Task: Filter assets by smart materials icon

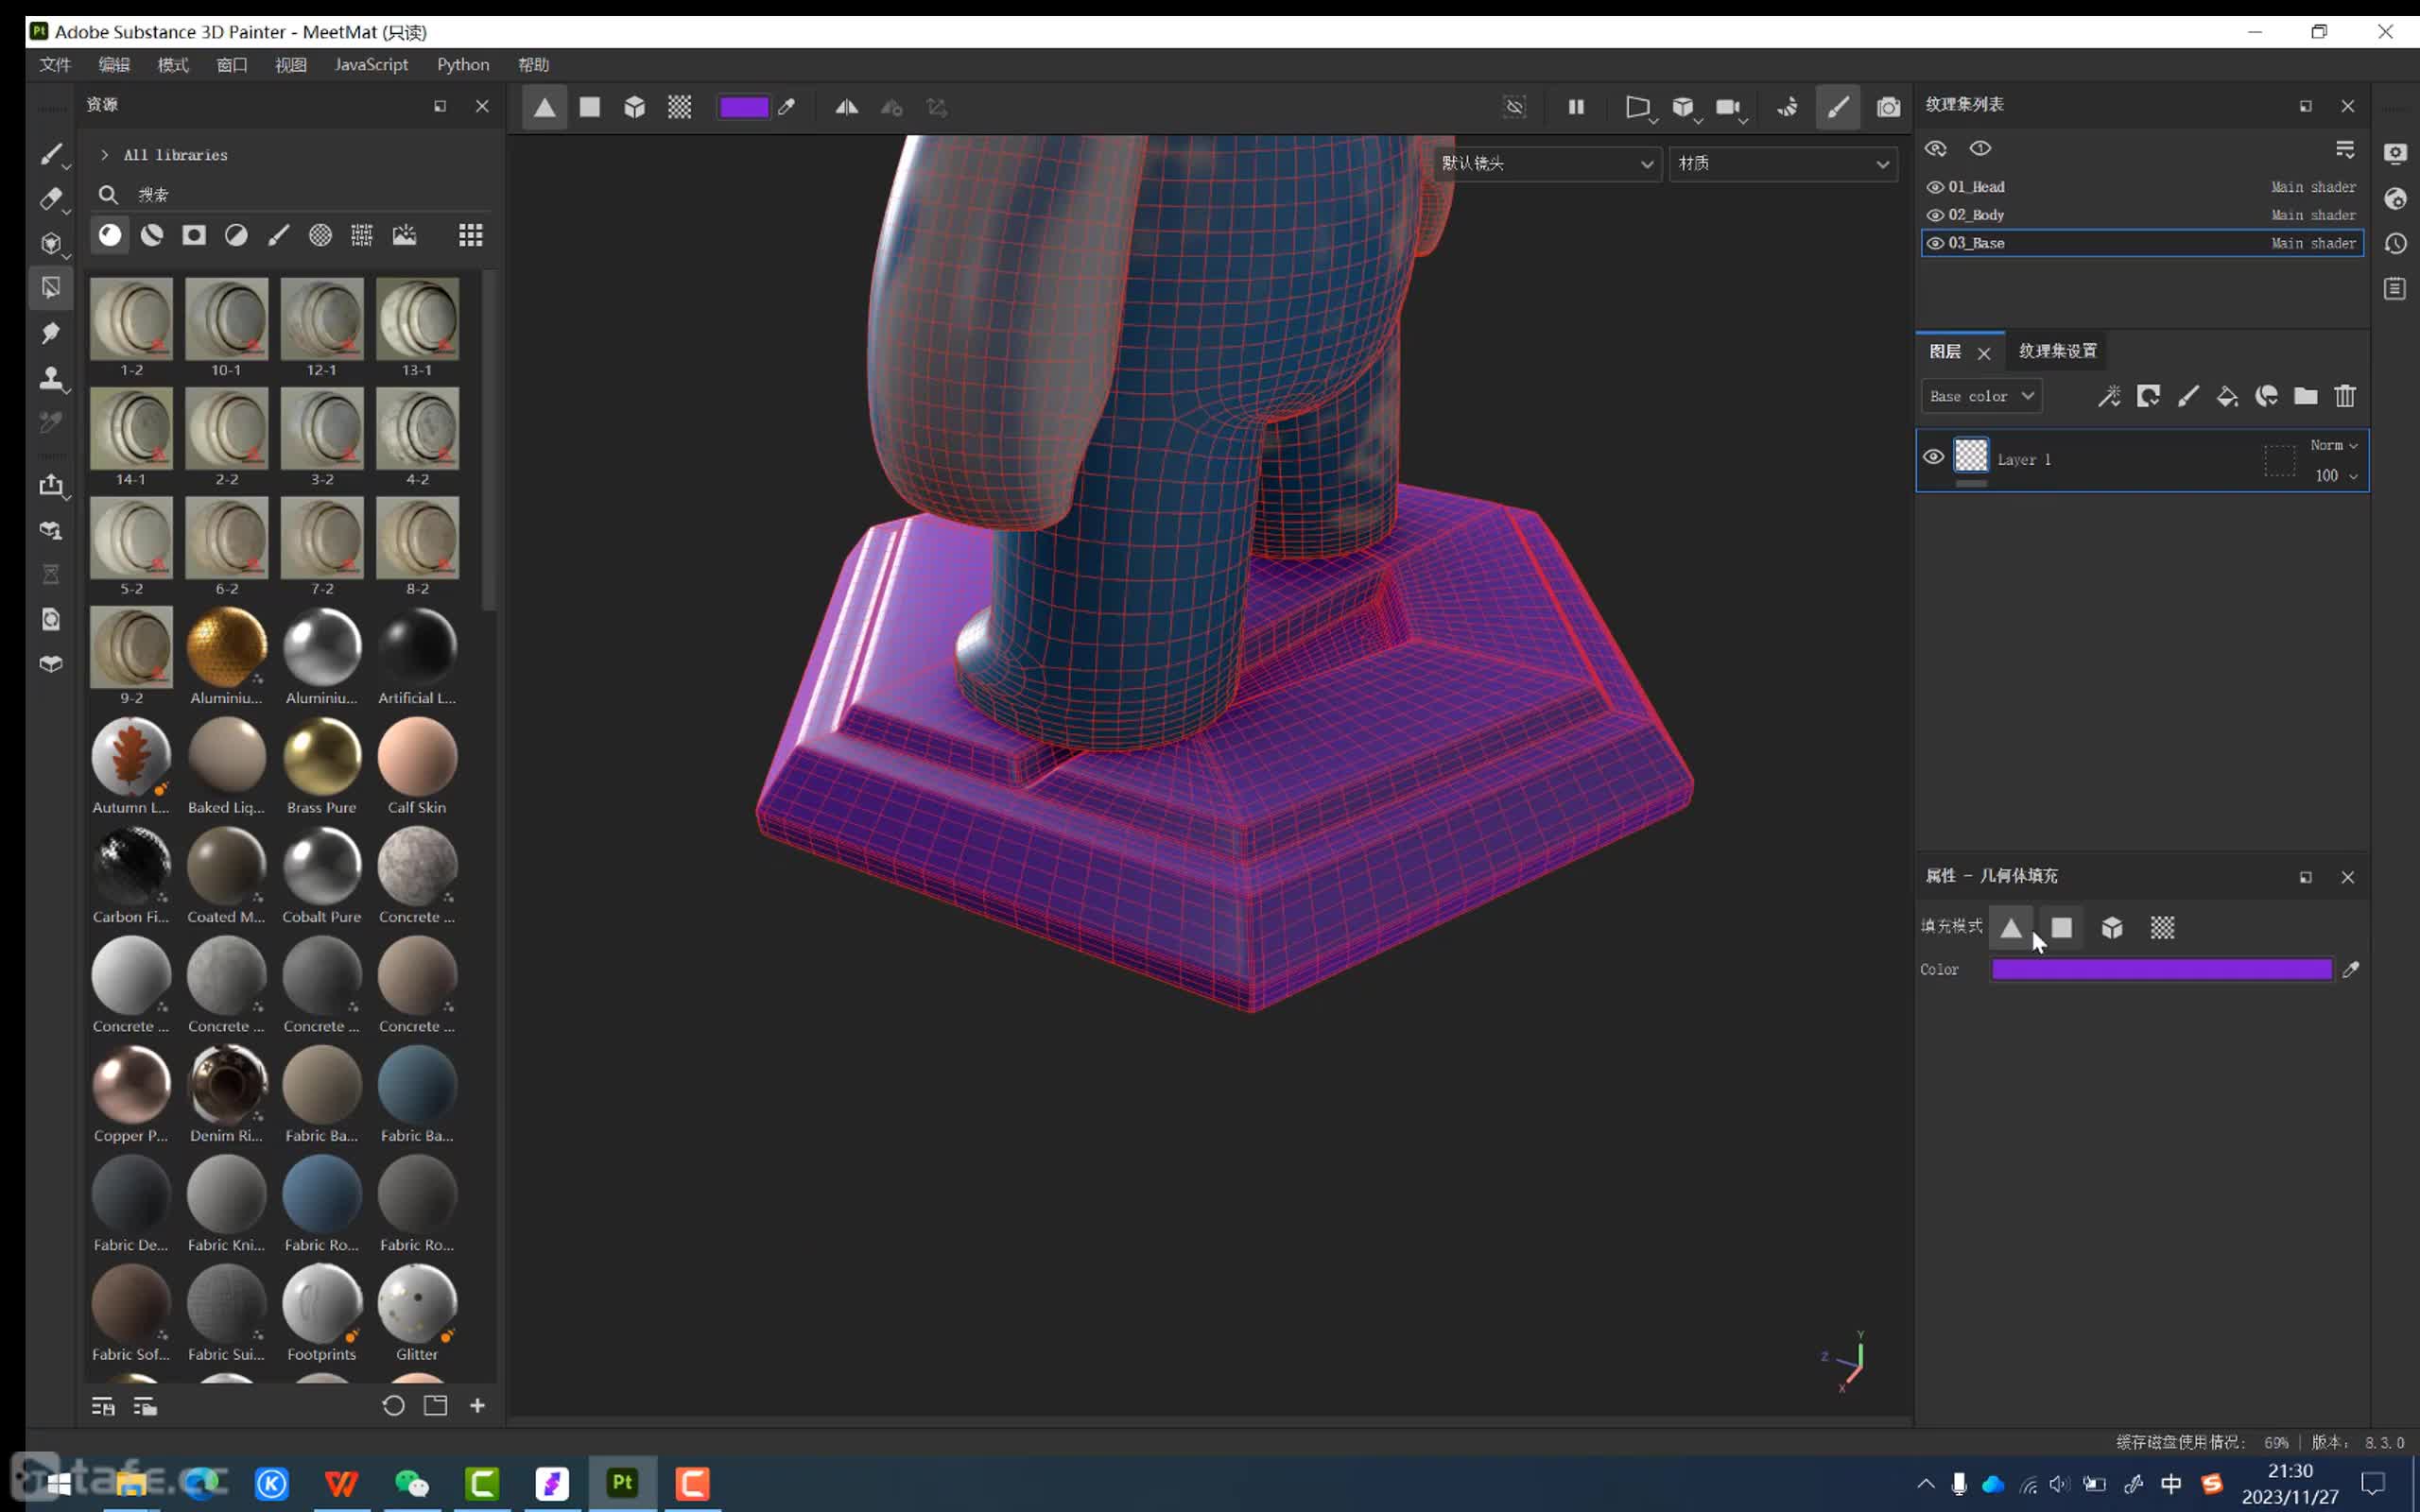Action: point(152,235)
